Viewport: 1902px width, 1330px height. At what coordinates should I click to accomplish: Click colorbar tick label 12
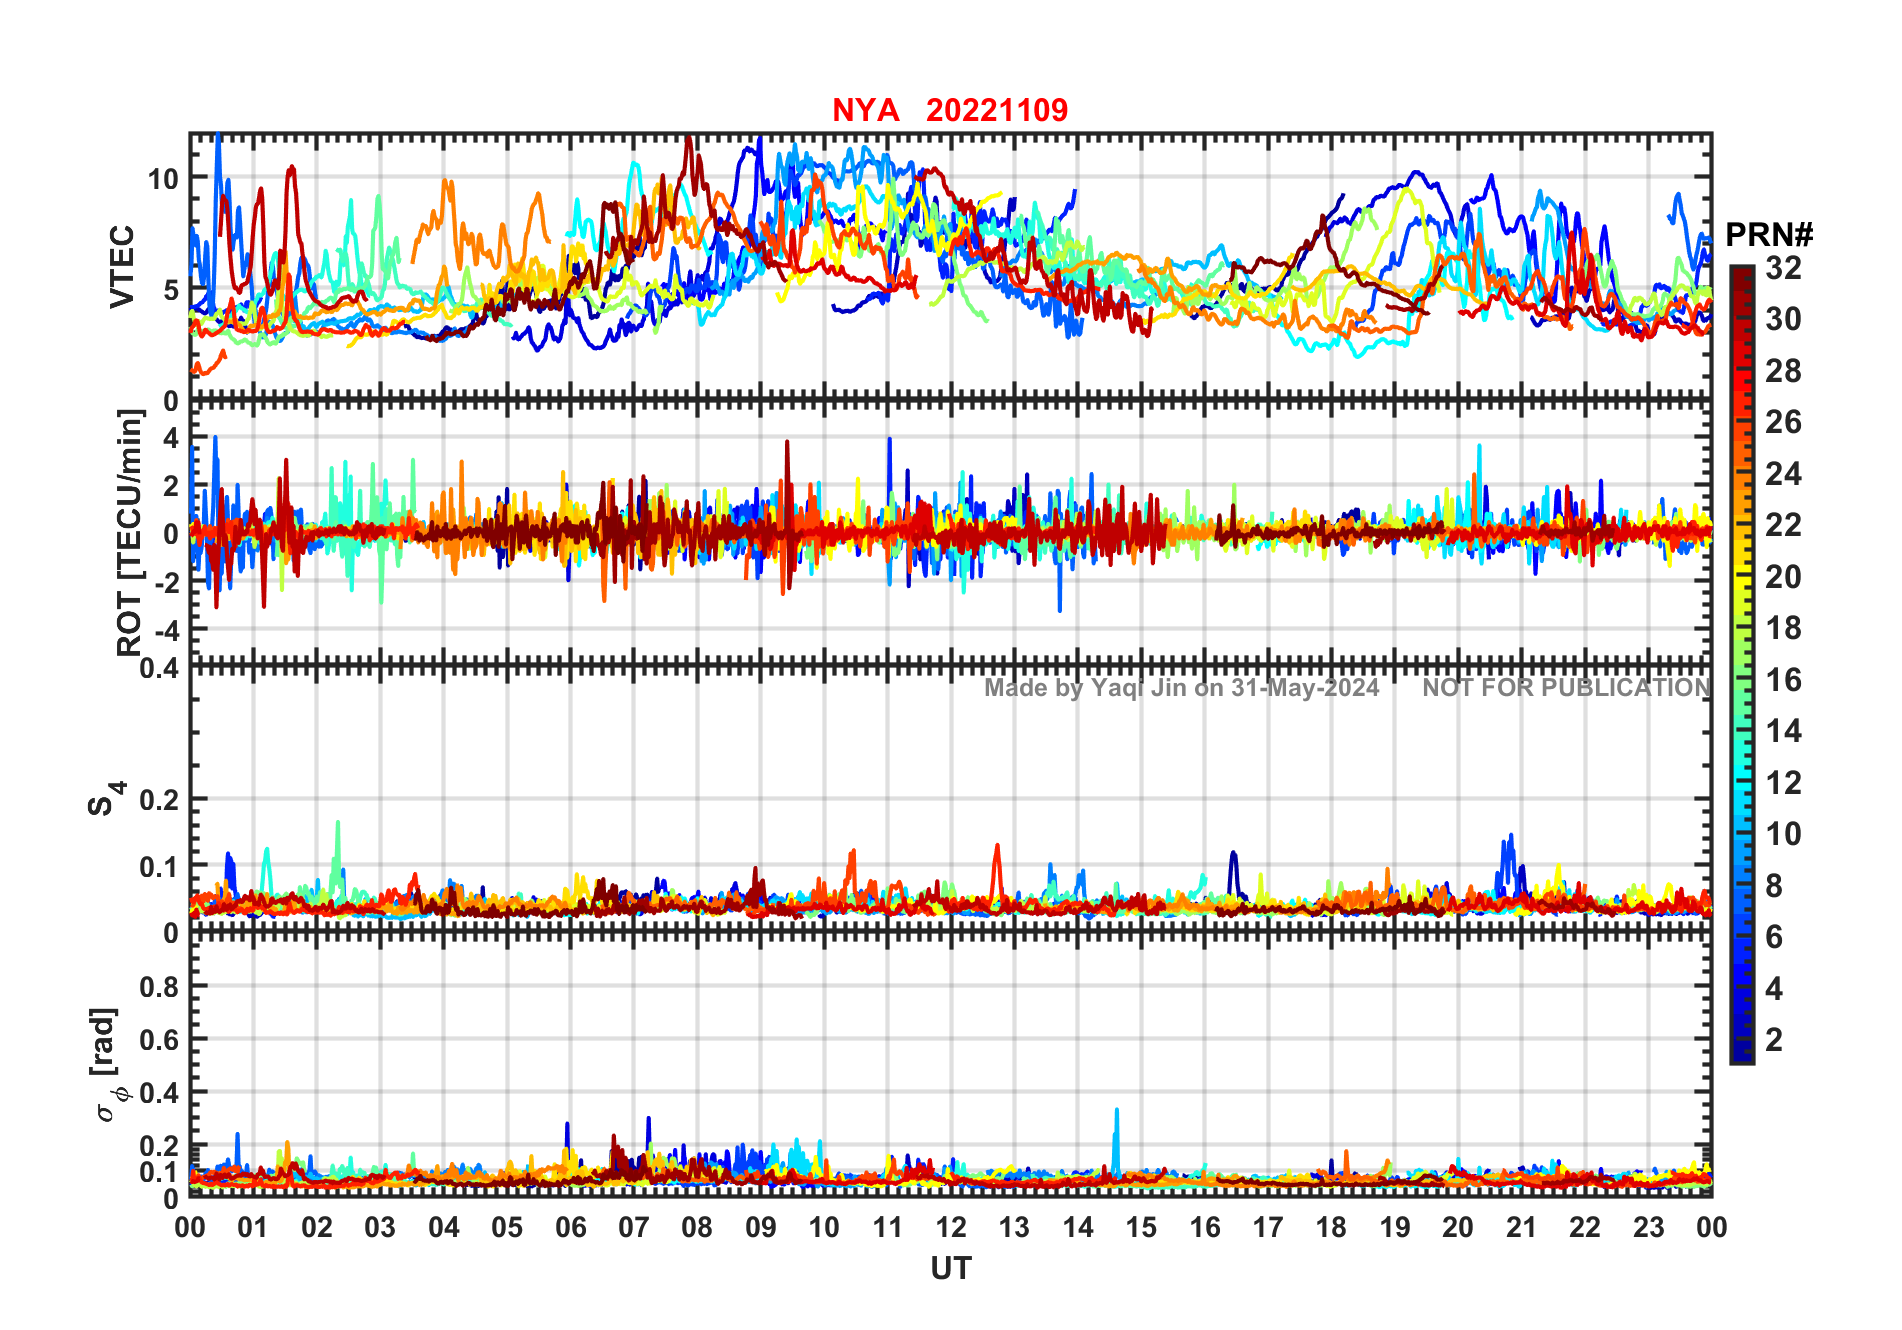coord(1783,782)
